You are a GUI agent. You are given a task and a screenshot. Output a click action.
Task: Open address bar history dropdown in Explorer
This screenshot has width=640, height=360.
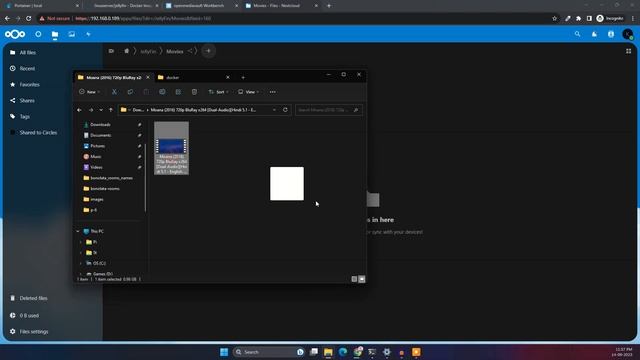pyautogui.click(x=274, y=110)
